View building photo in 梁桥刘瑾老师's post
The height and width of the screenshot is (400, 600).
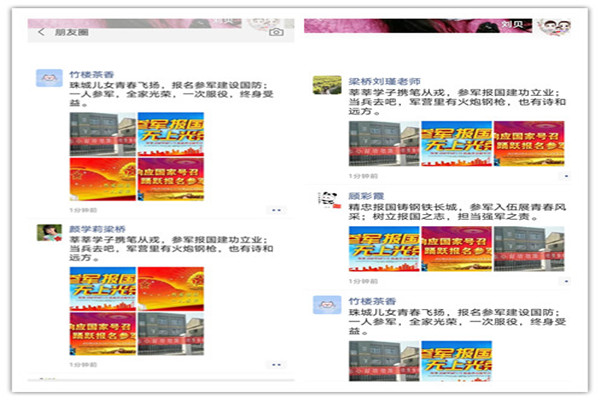point(383,144)
